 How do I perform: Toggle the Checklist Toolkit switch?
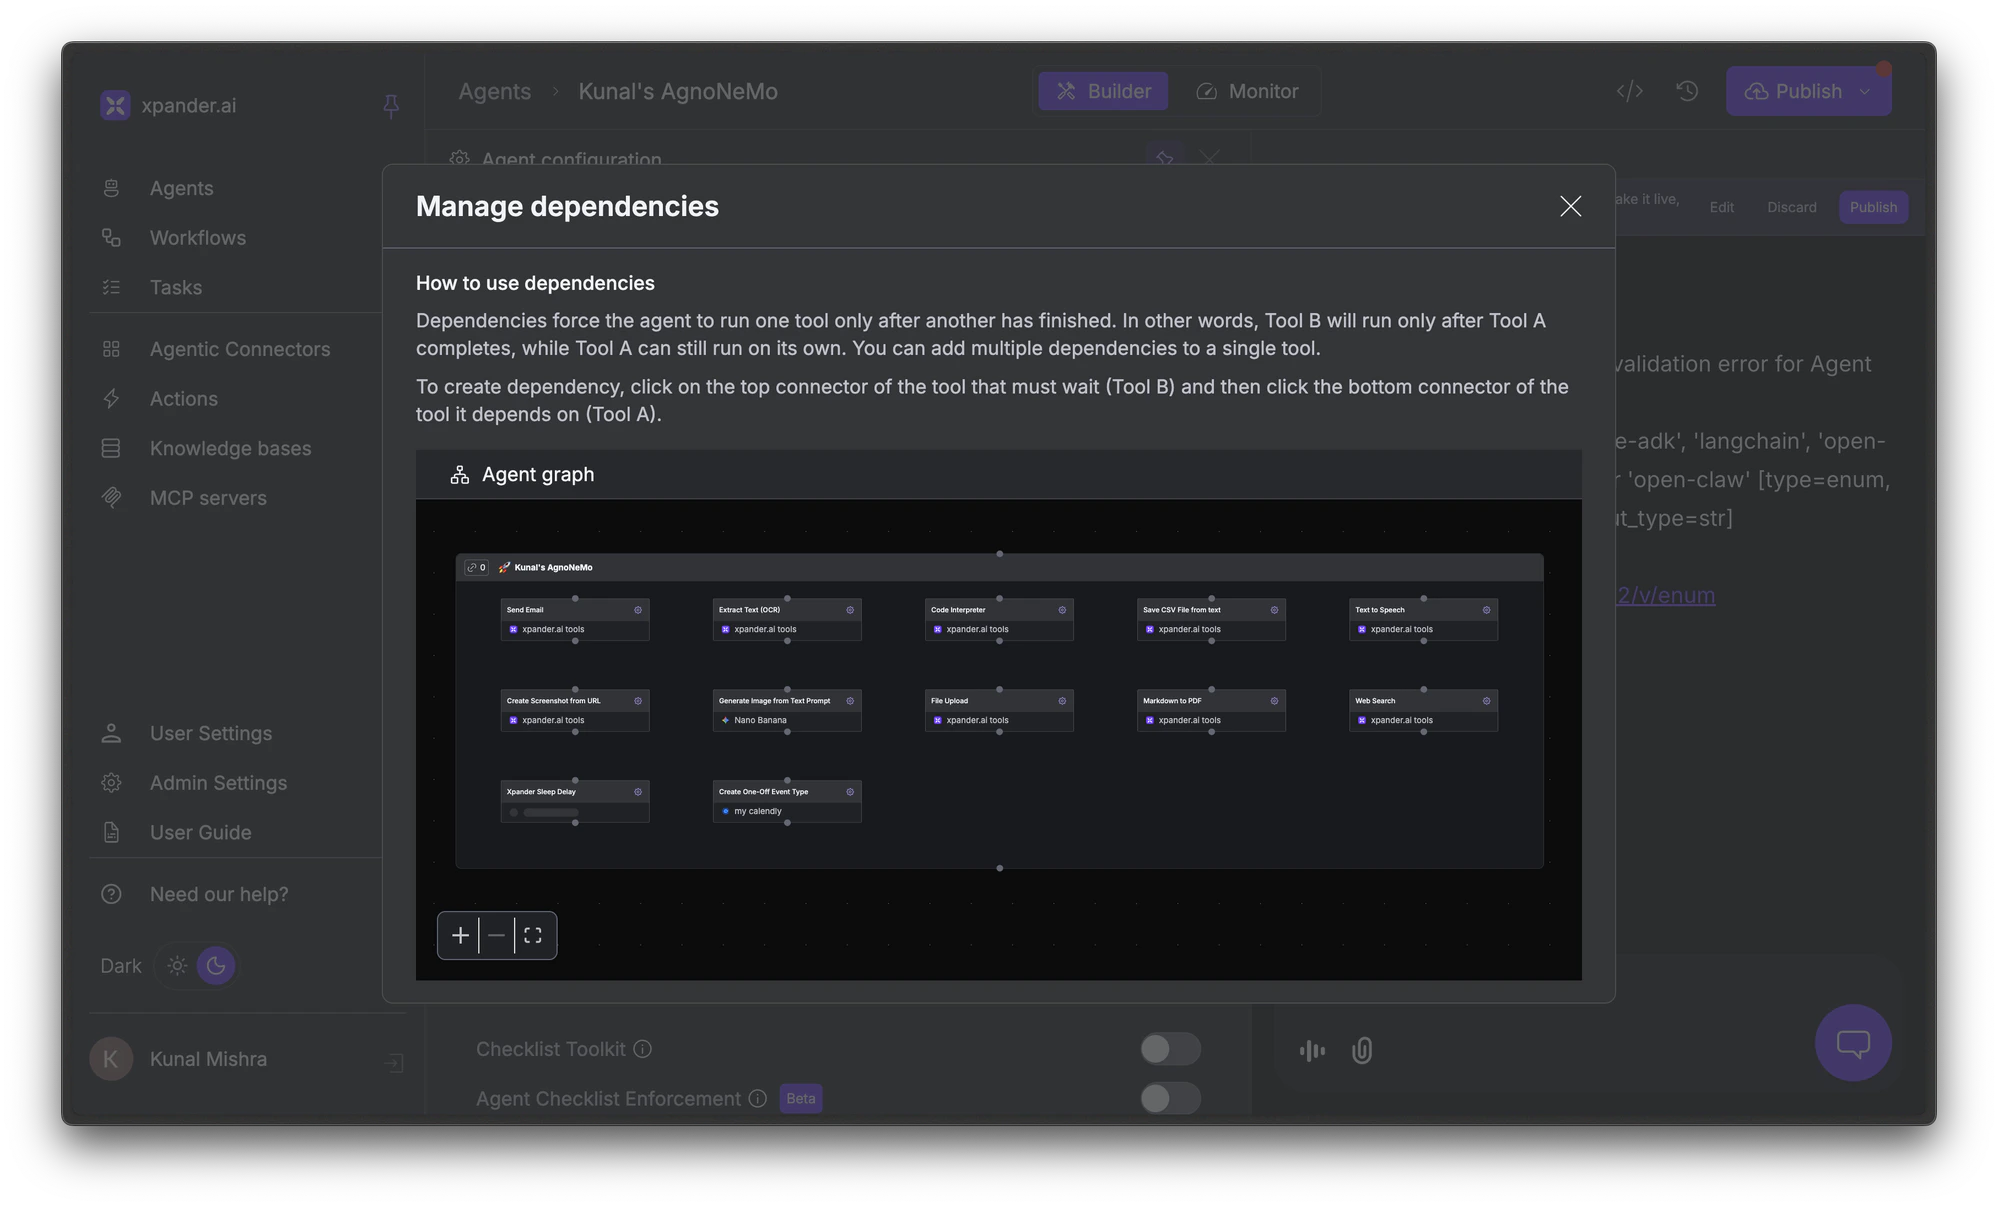1170,1049
